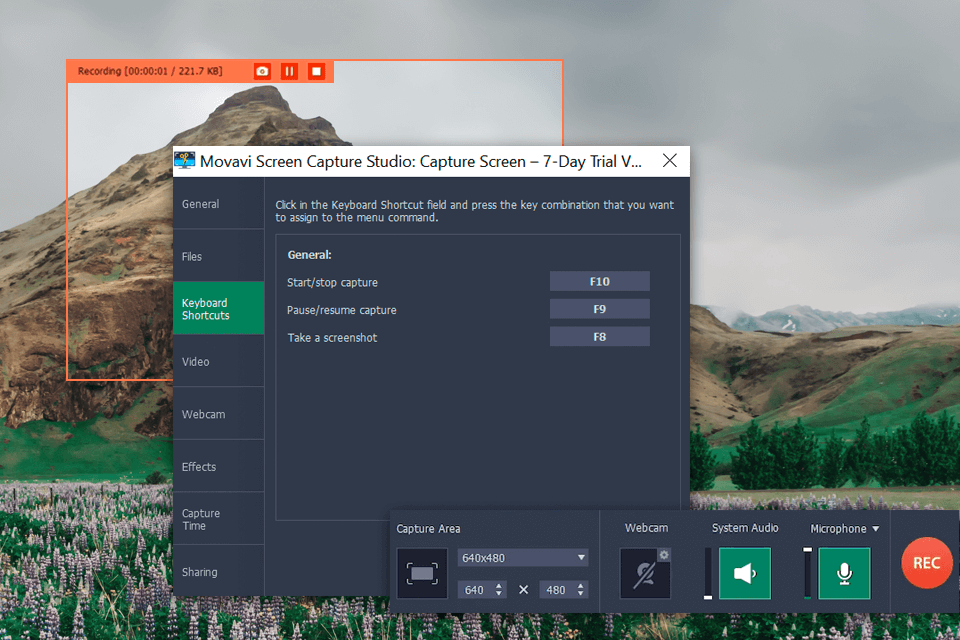
Task: Increase capture height with up arrow
Action: tap(580, 585)
